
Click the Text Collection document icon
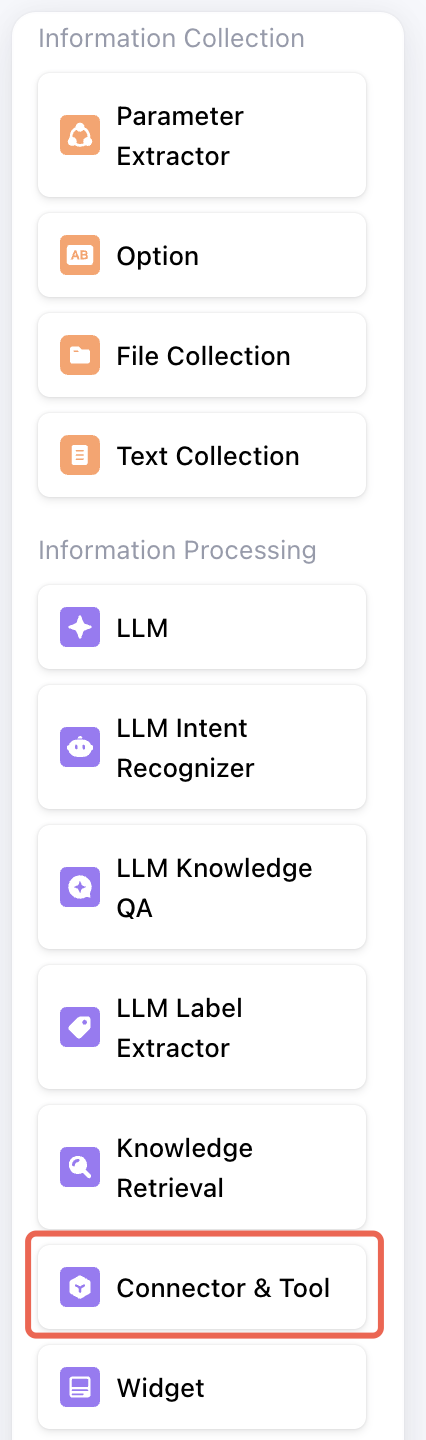(79, 455)
